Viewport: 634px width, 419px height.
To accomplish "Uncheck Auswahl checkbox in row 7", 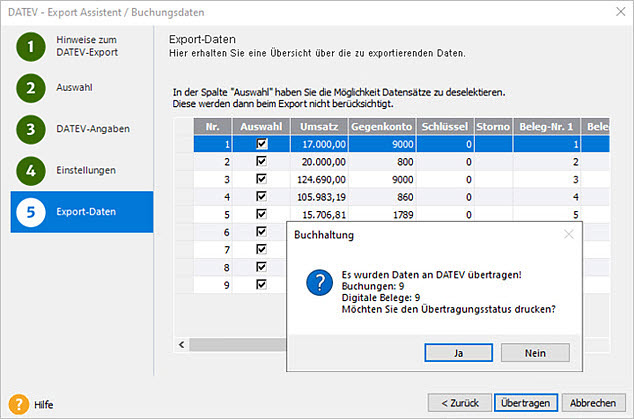I will (x=262, y=250).
